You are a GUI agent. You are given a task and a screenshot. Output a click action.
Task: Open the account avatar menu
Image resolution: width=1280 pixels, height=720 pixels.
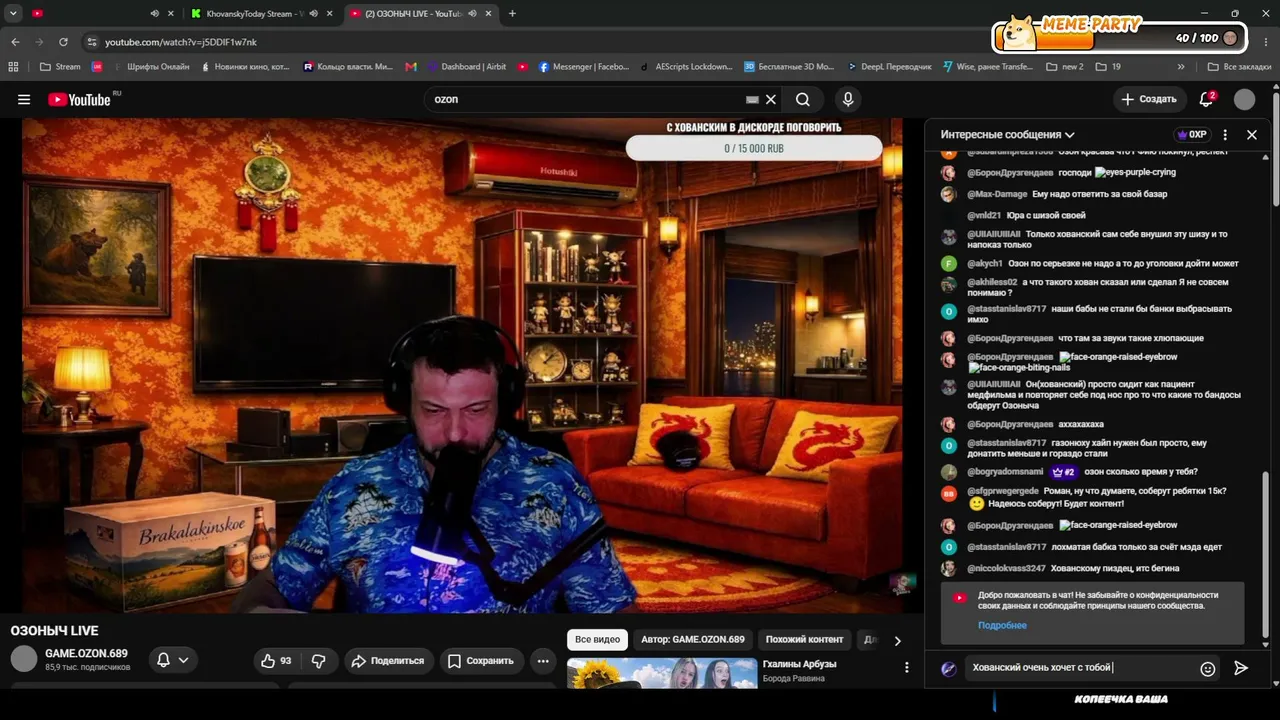coord(1244,99)
